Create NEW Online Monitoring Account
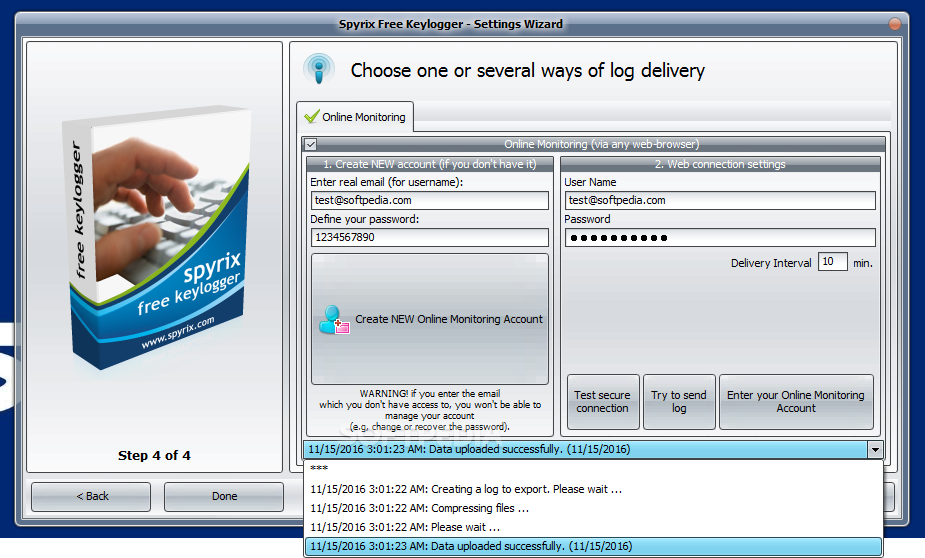The height and width of the screenshot is (558, 925). click(429, 319)
